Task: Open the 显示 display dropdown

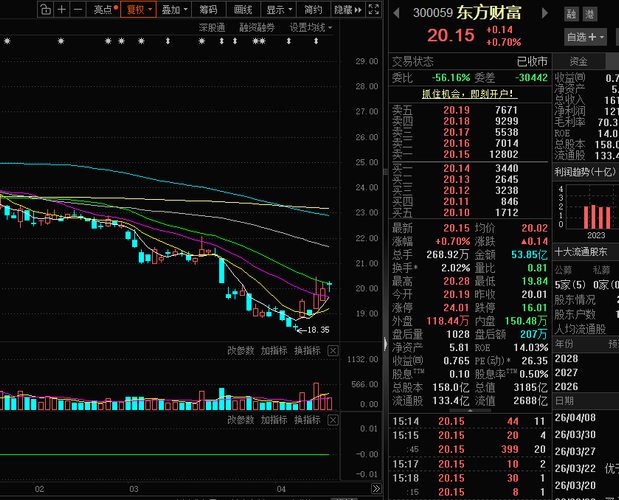Action: pyautogui.click(x=279, y=9)
